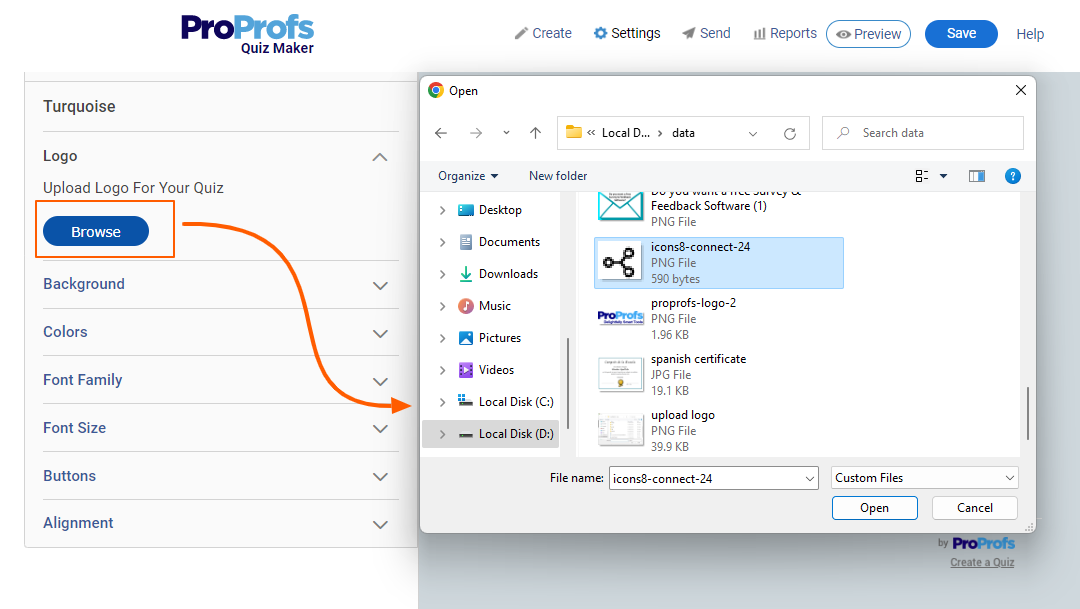Collapse the Logo section chevron
The width and height of the screenshot is (1080, 609).
380,157
